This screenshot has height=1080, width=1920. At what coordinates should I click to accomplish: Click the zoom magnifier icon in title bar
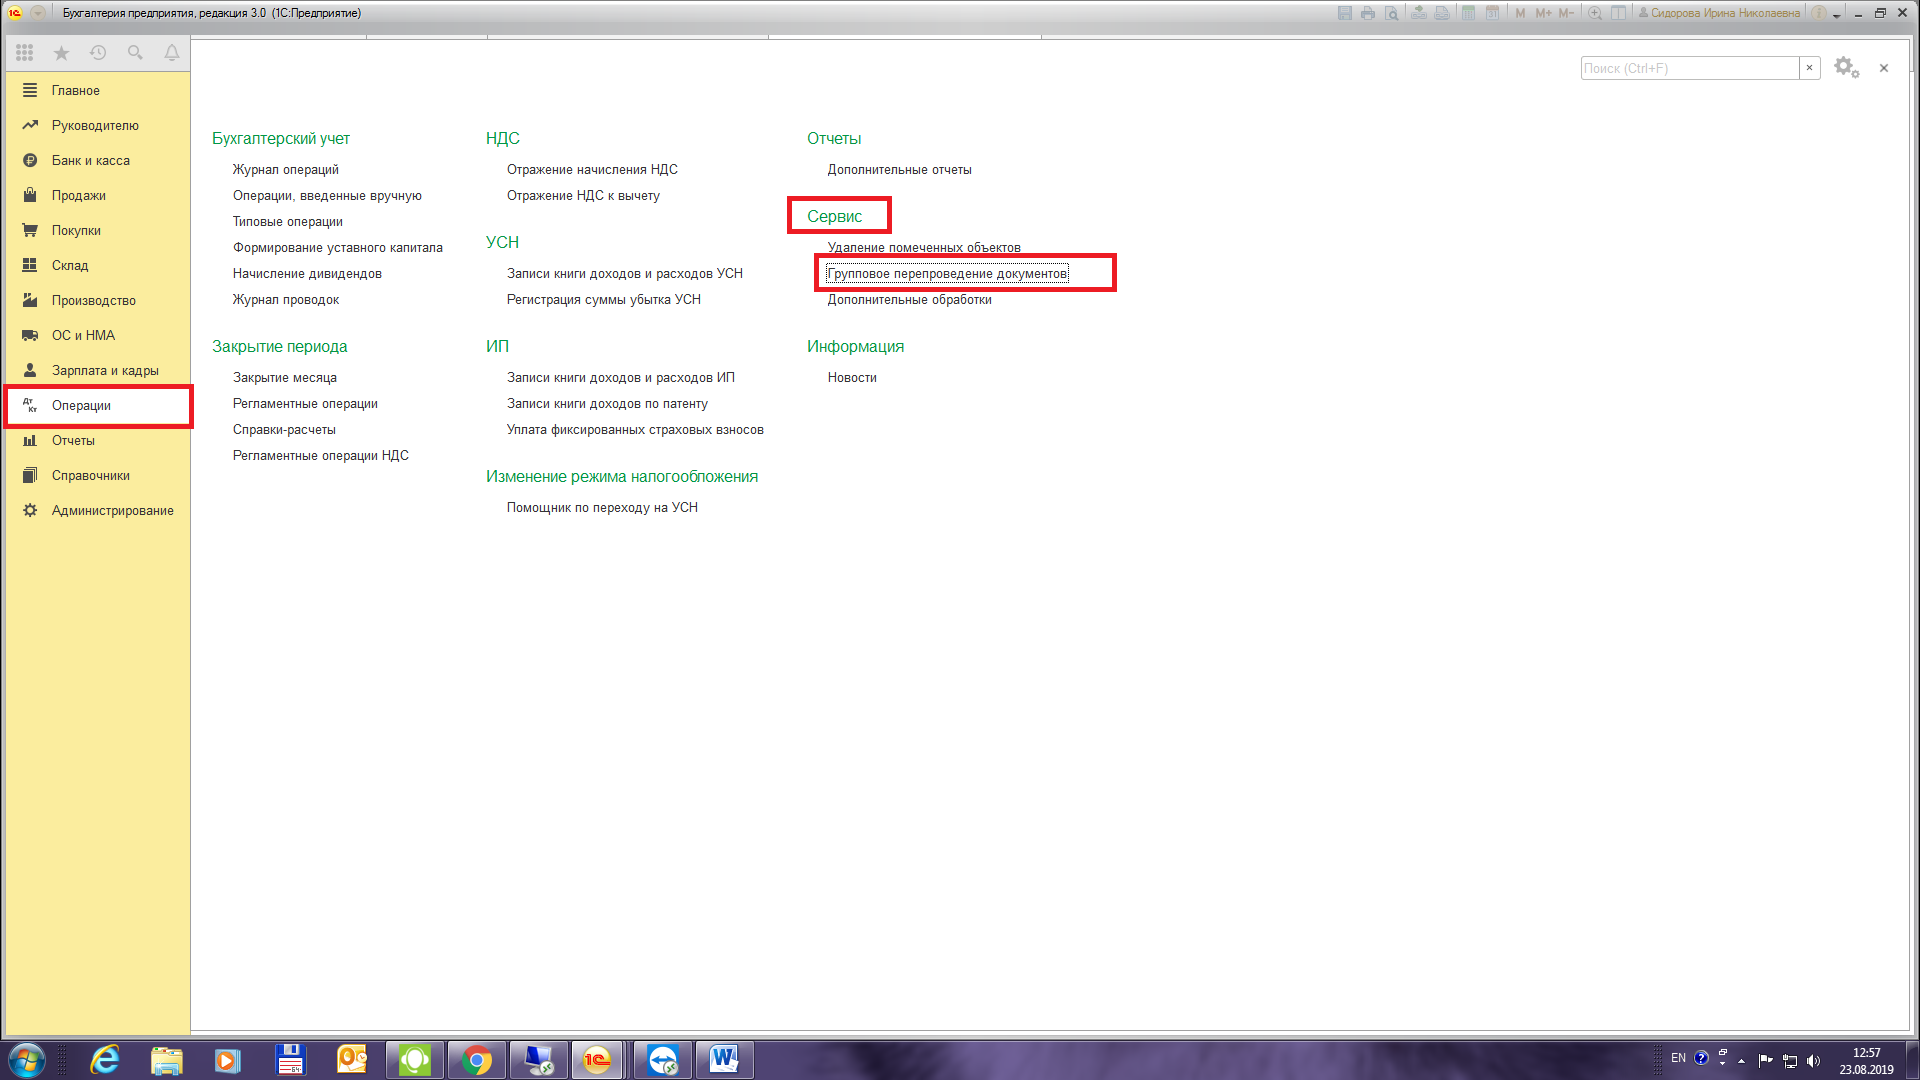tap(1595, 13)
